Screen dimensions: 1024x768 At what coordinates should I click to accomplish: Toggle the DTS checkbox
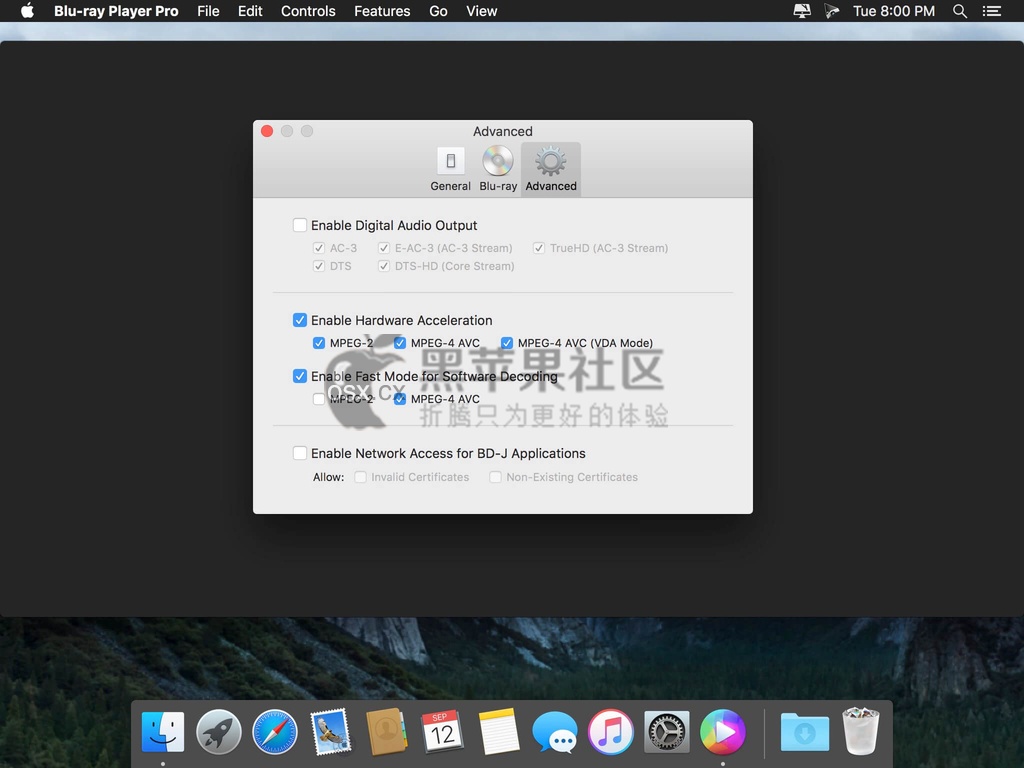pyautogui.click(x=319, y=266)
